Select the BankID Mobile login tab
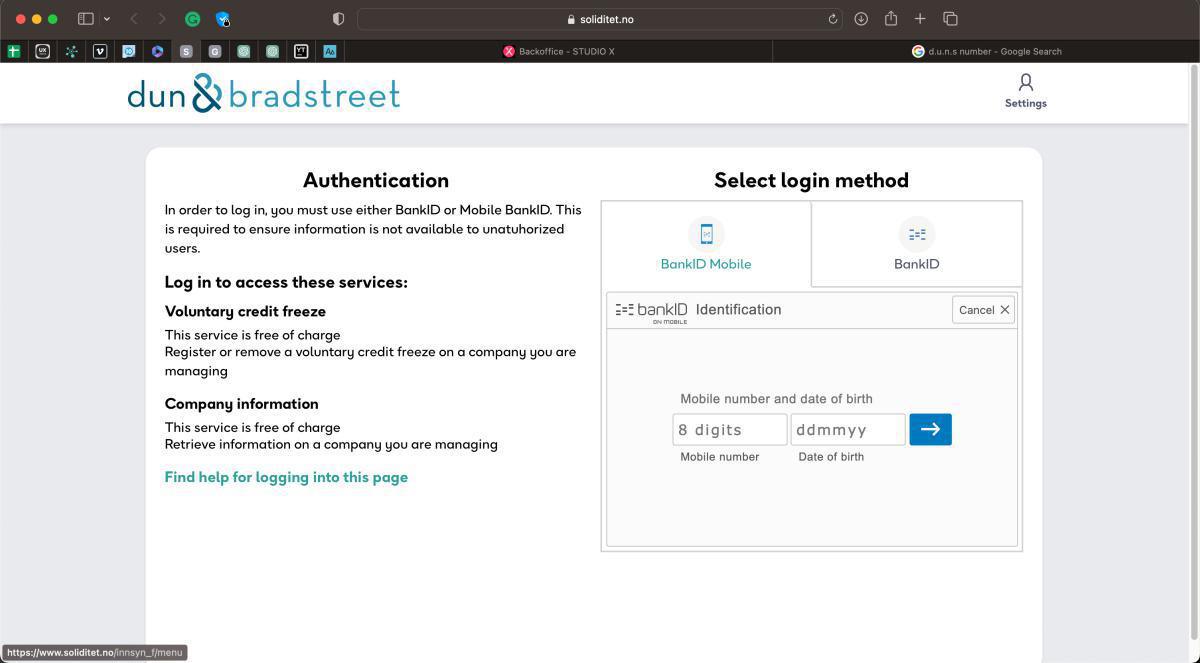The height and width of the screenshot is (663, 1200). [706, 245]
